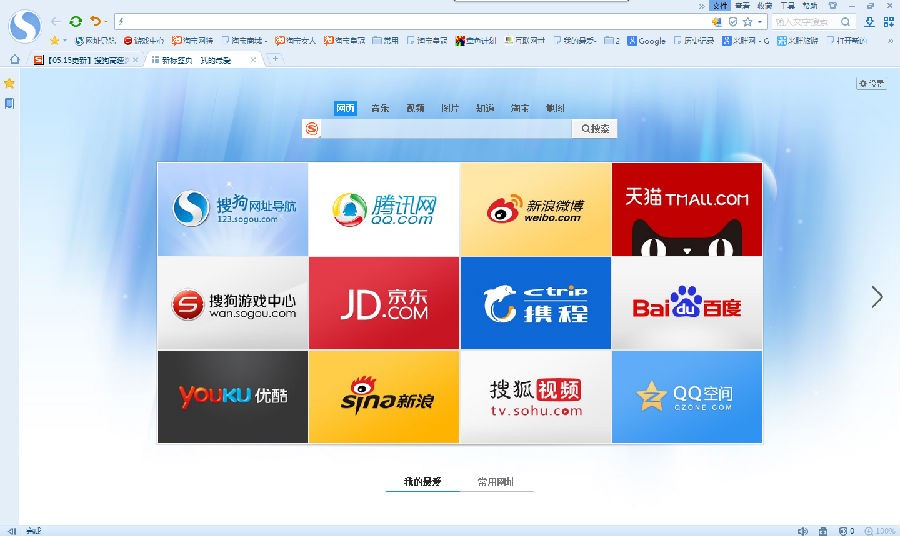
Task: Open the JD.COM 京东 tile
Action: 383,303
